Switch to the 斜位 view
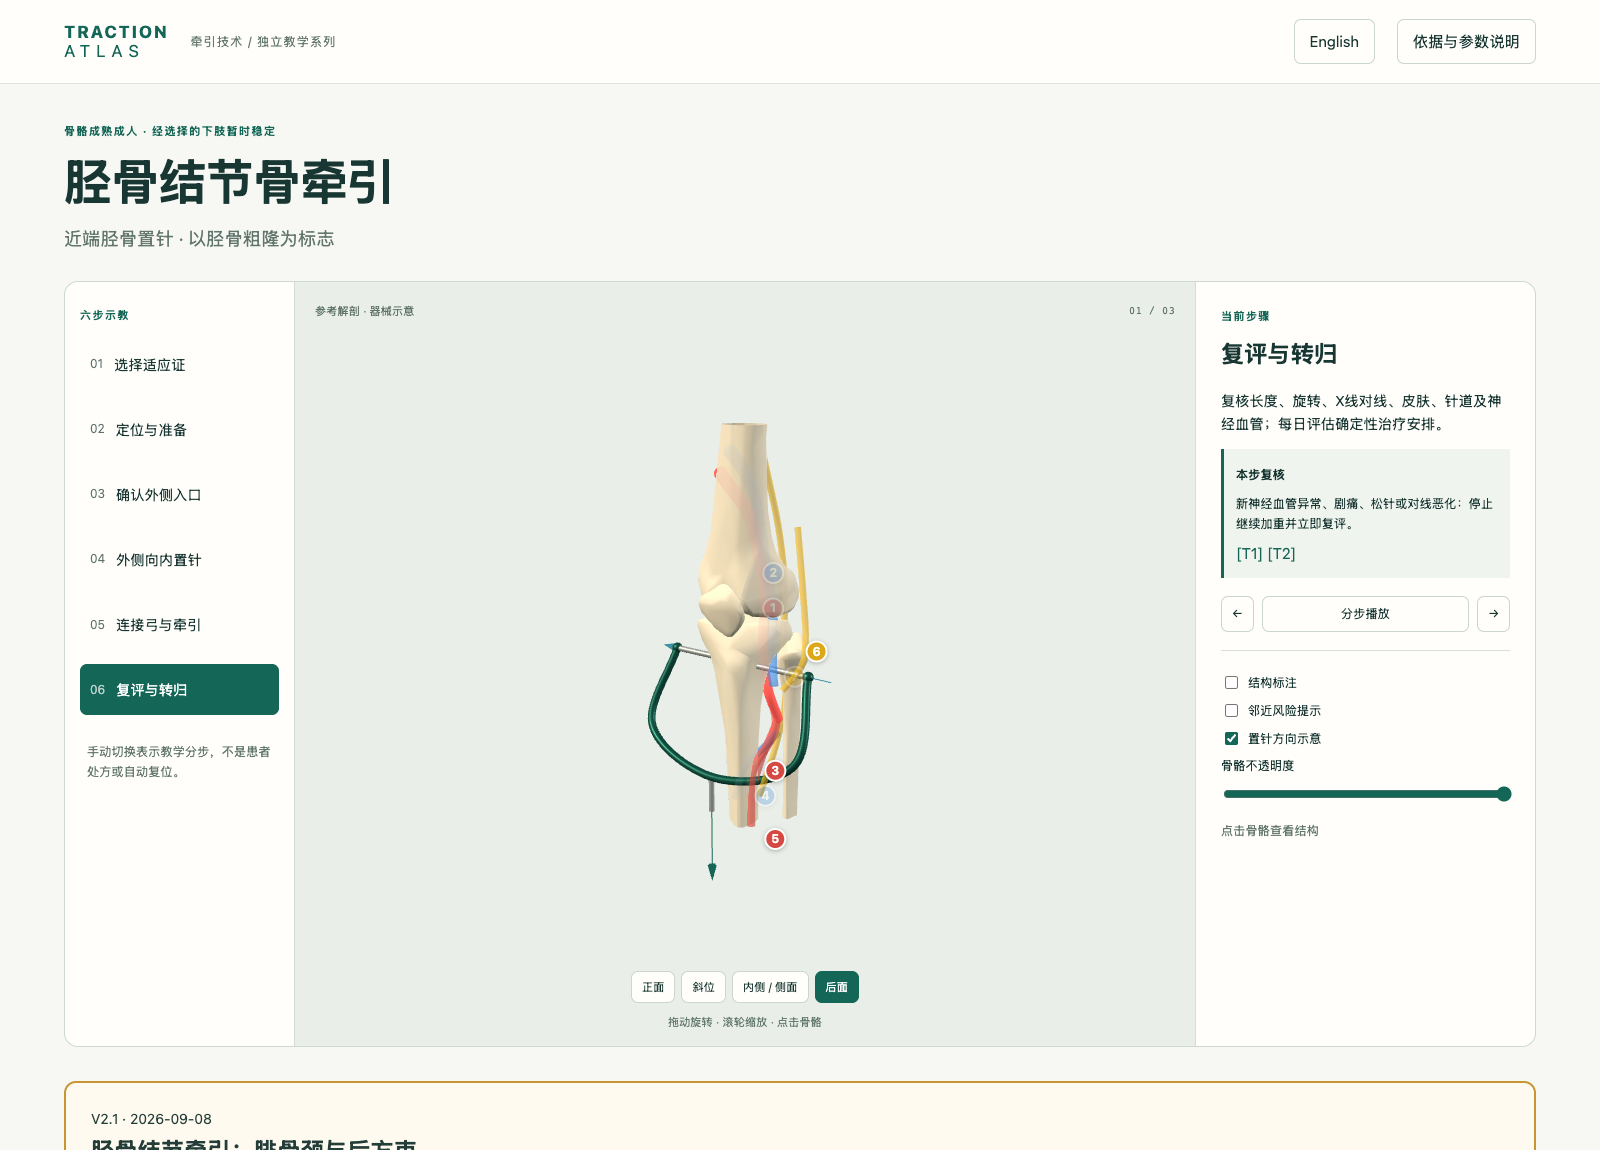1600x1150 pixels. pyautogui.click(x=704, y=987)
